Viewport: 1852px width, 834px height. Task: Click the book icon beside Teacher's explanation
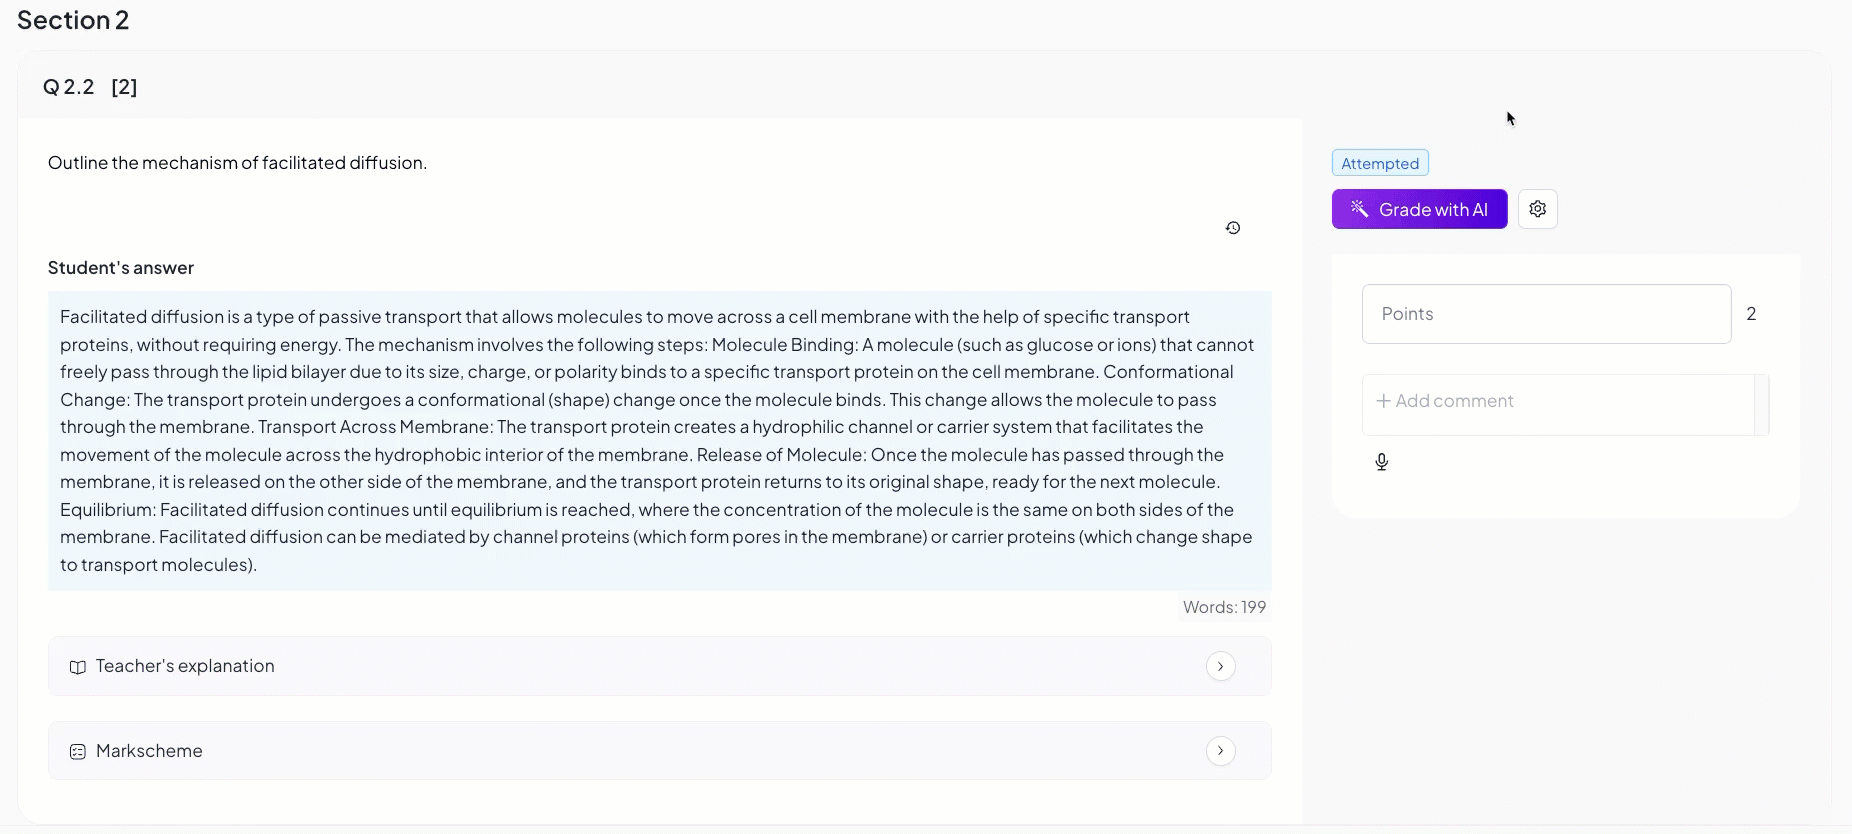click(x=78, y=667)
